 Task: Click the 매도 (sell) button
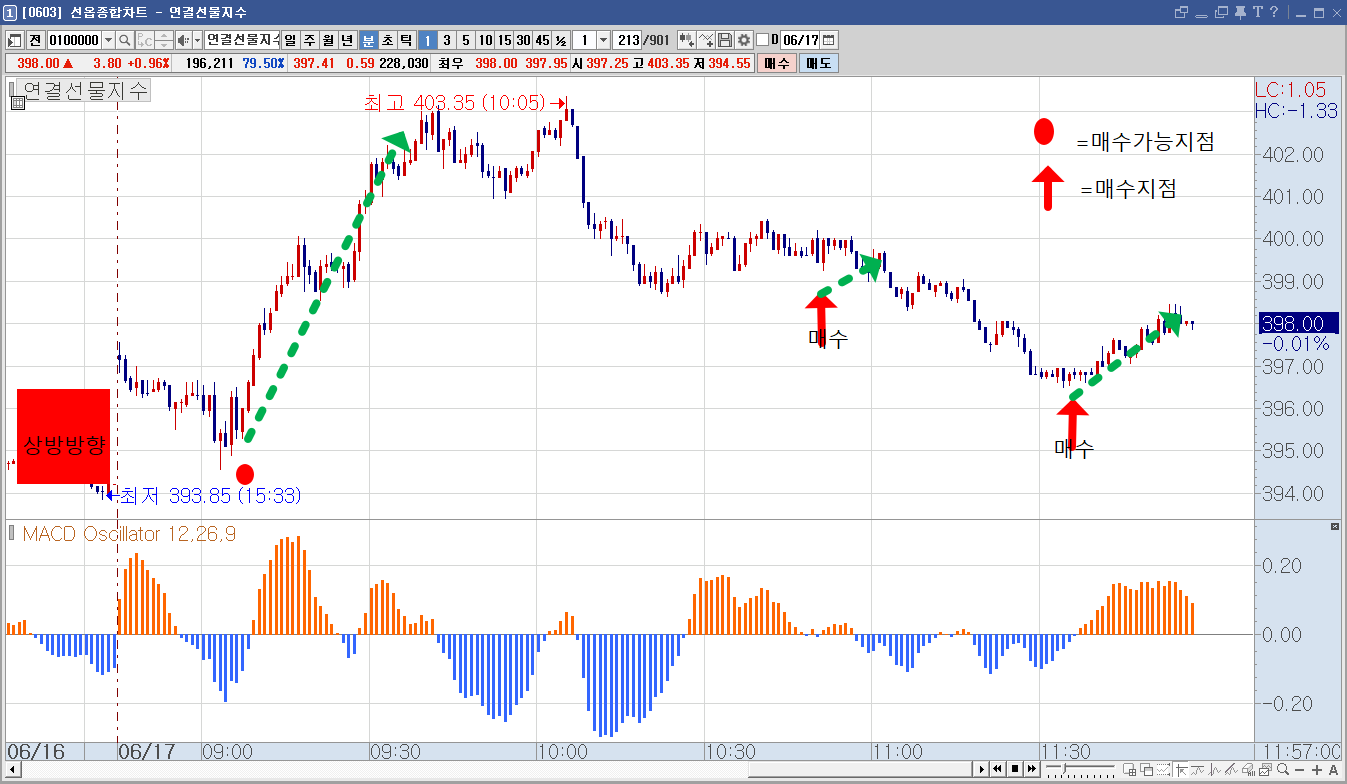(x=818, y=63)
